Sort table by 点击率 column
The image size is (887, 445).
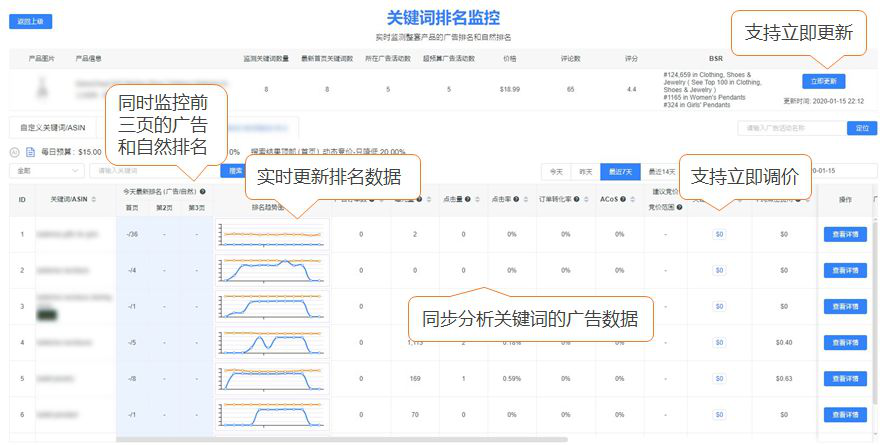[526, 199]
